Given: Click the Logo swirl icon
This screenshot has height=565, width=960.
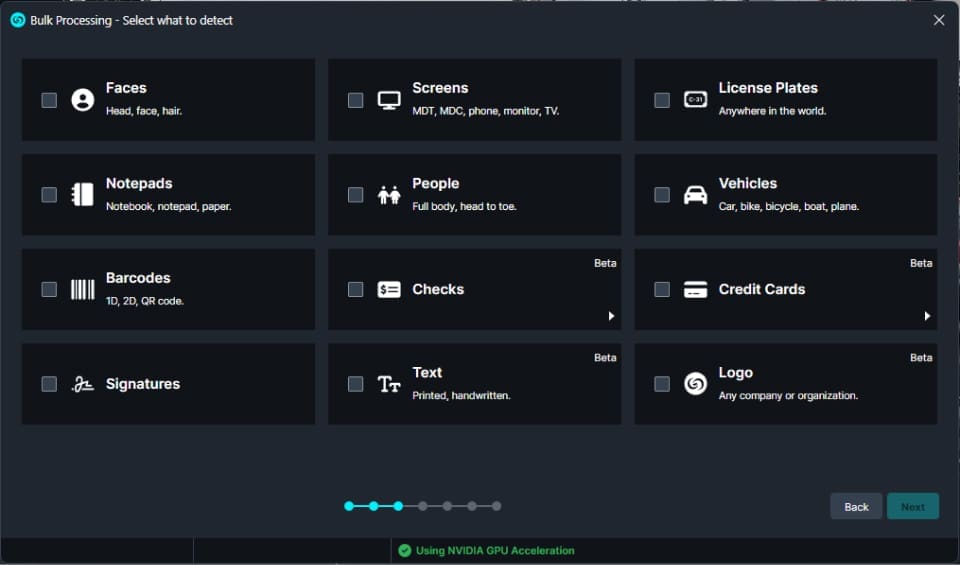Looking at the screenshot, I should pyautogui.click(x=695, y=384).
